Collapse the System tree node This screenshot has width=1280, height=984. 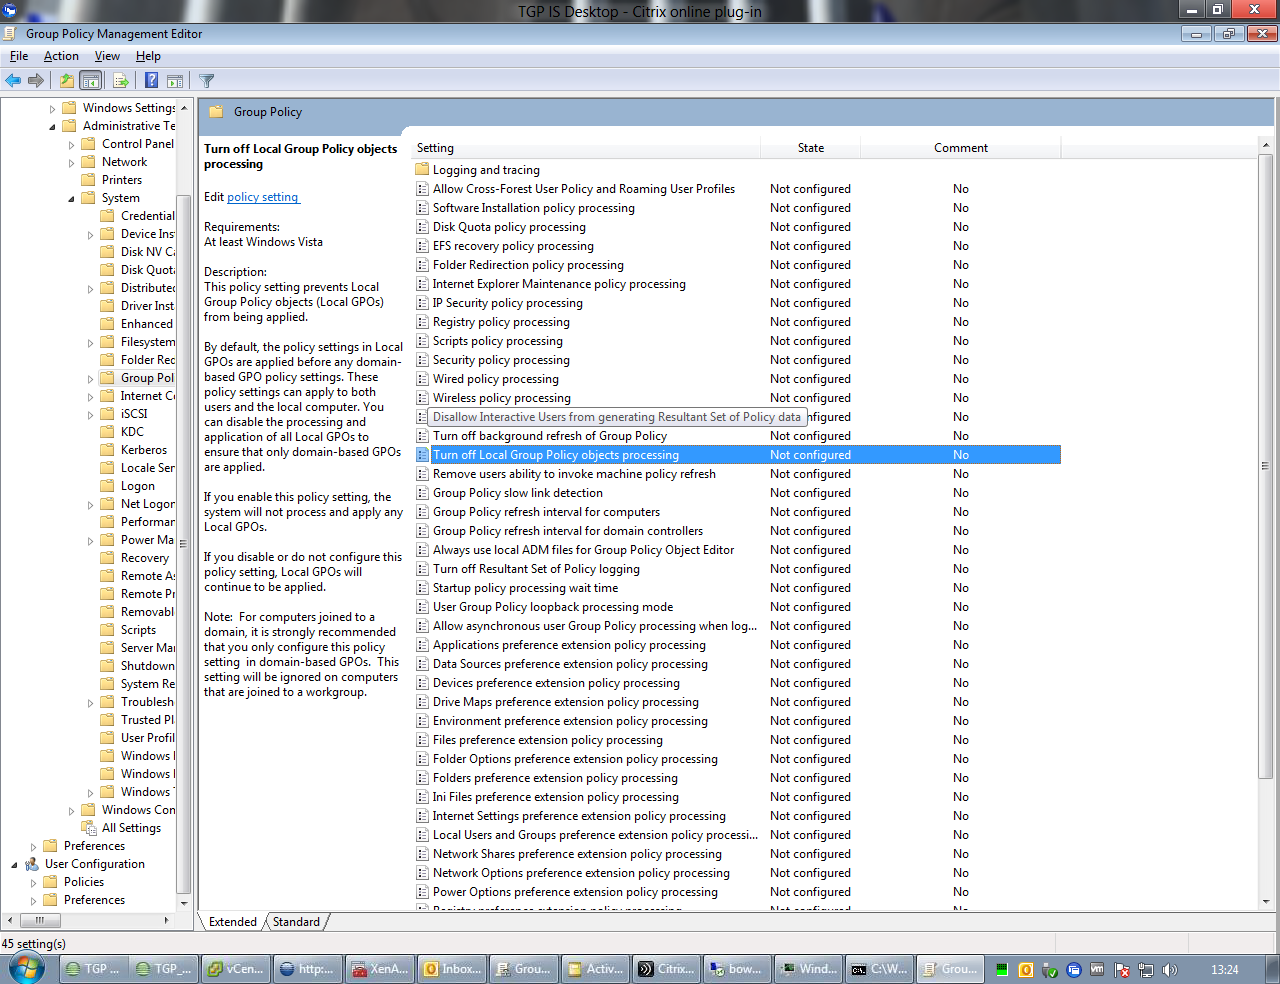(x=71, y=199)
